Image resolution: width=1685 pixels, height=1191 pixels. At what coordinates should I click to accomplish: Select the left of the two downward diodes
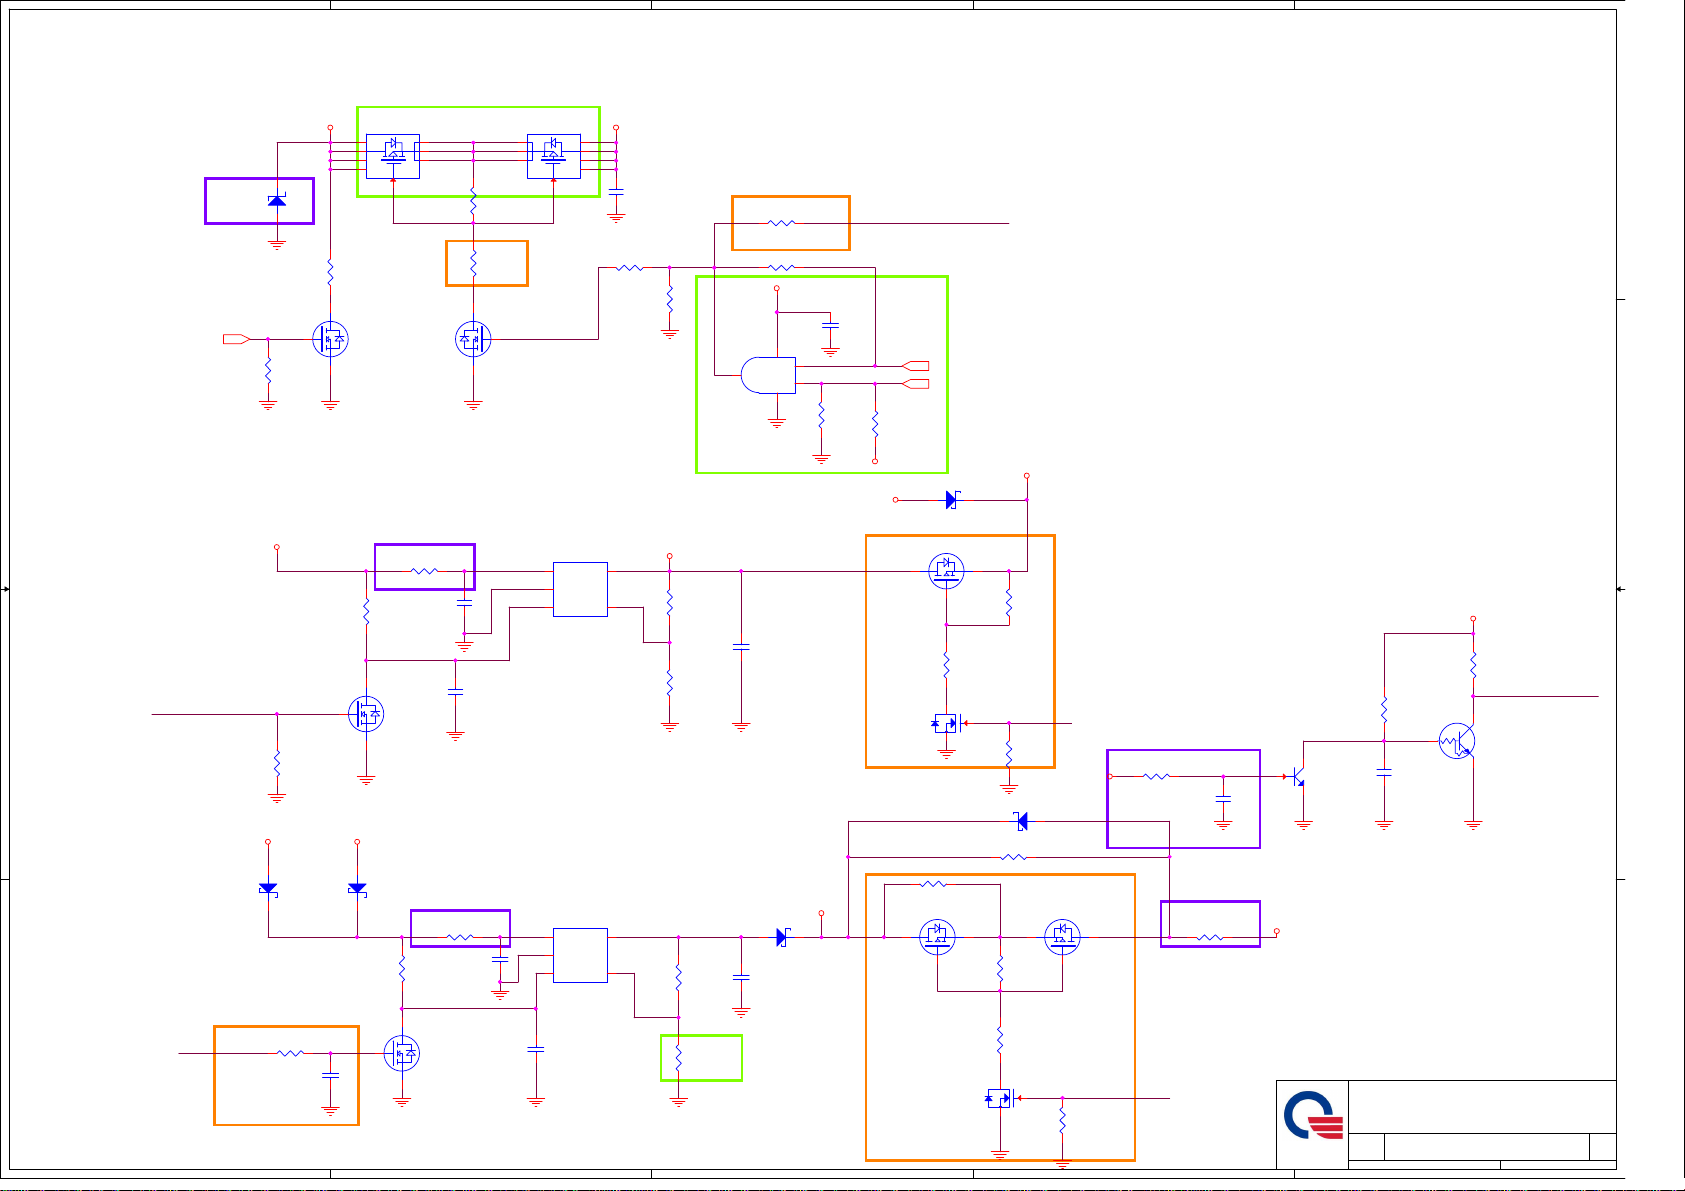pyautogui.click(x=268, y=889)
